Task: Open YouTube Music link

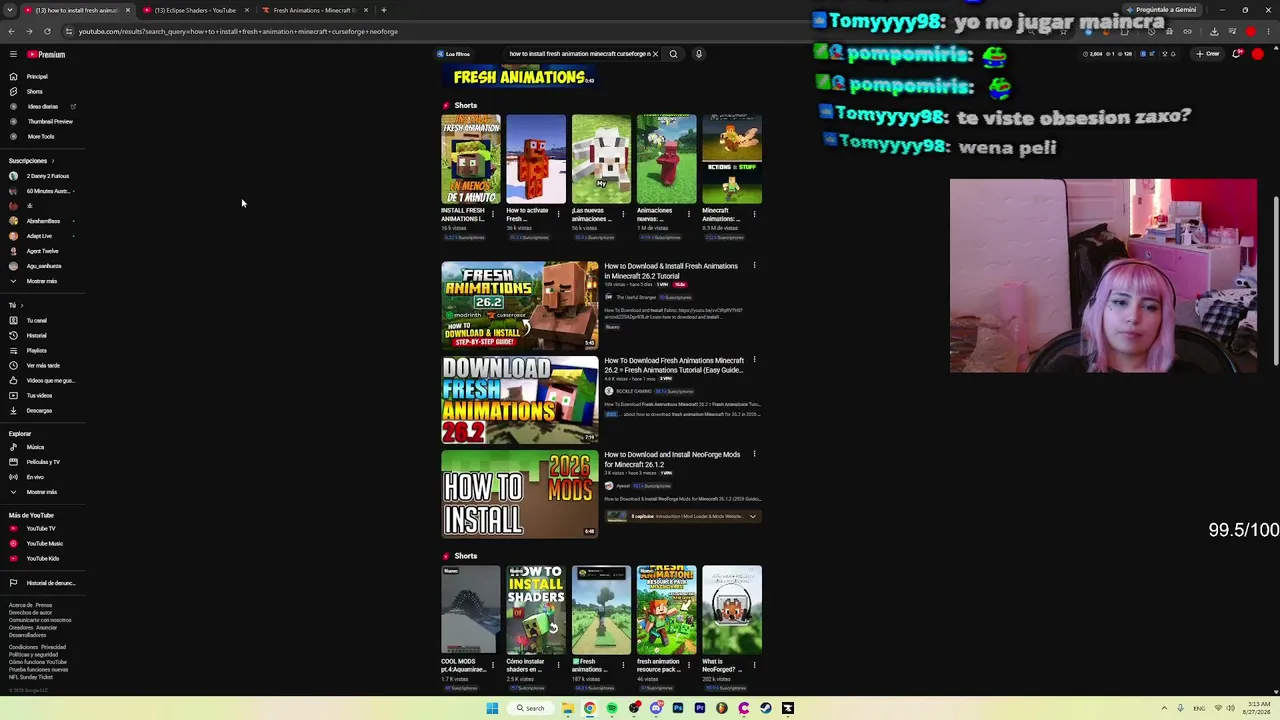Action: (44, 543)
